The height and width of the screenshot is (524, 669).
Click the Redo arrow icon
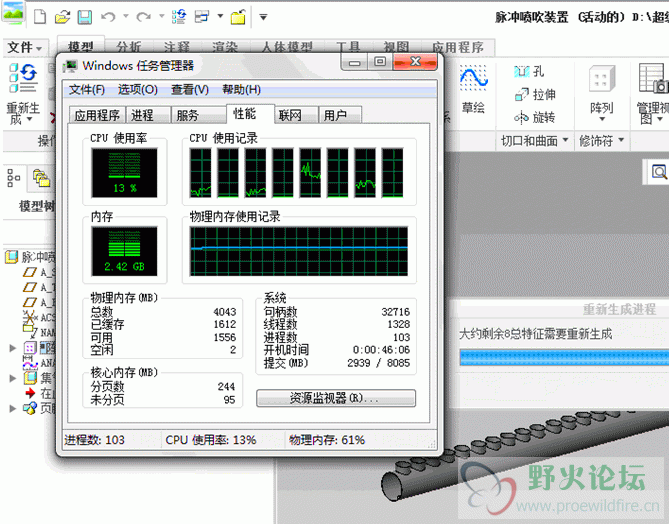tap(143, 17)
